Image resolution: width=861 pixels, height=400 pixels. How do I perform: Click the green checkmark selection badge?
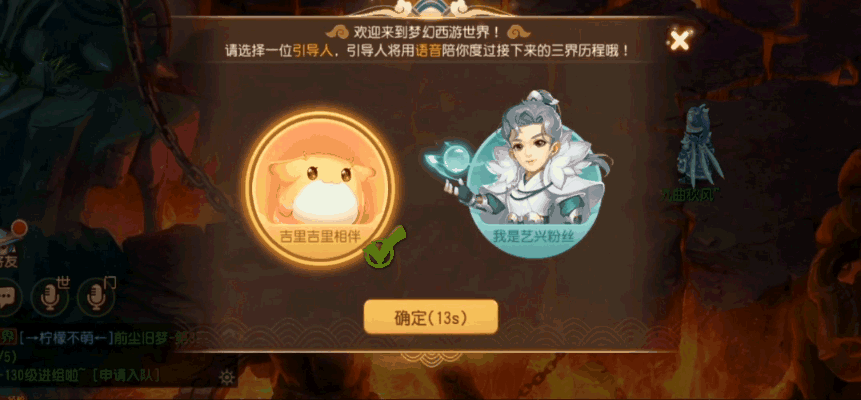[383, 248]
